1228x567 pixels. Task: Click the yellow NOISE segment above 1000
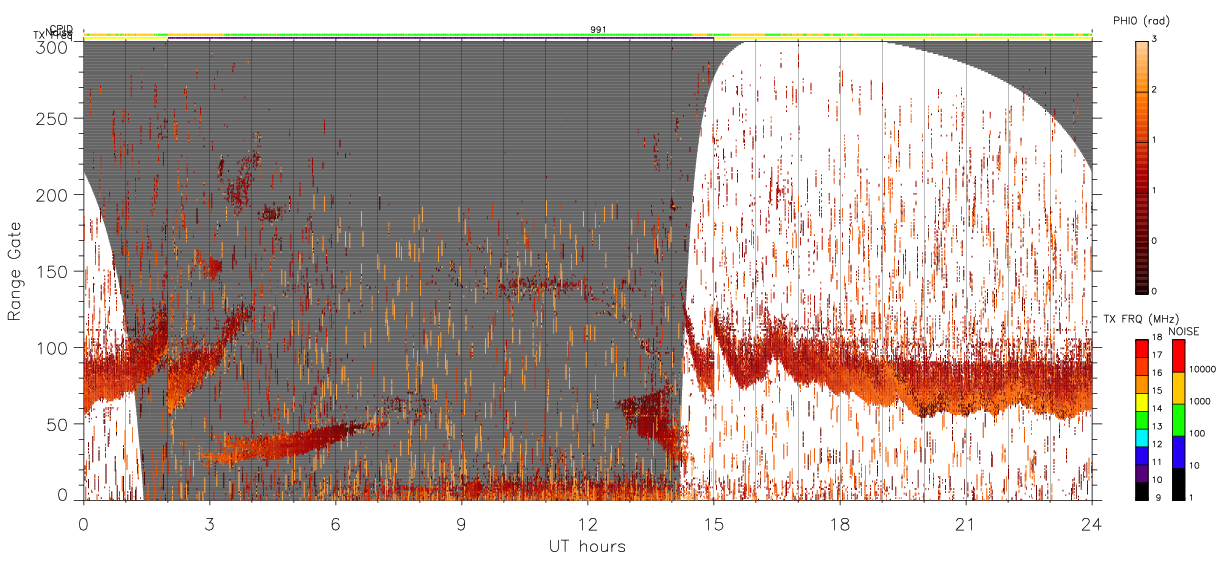point(1179,387)
